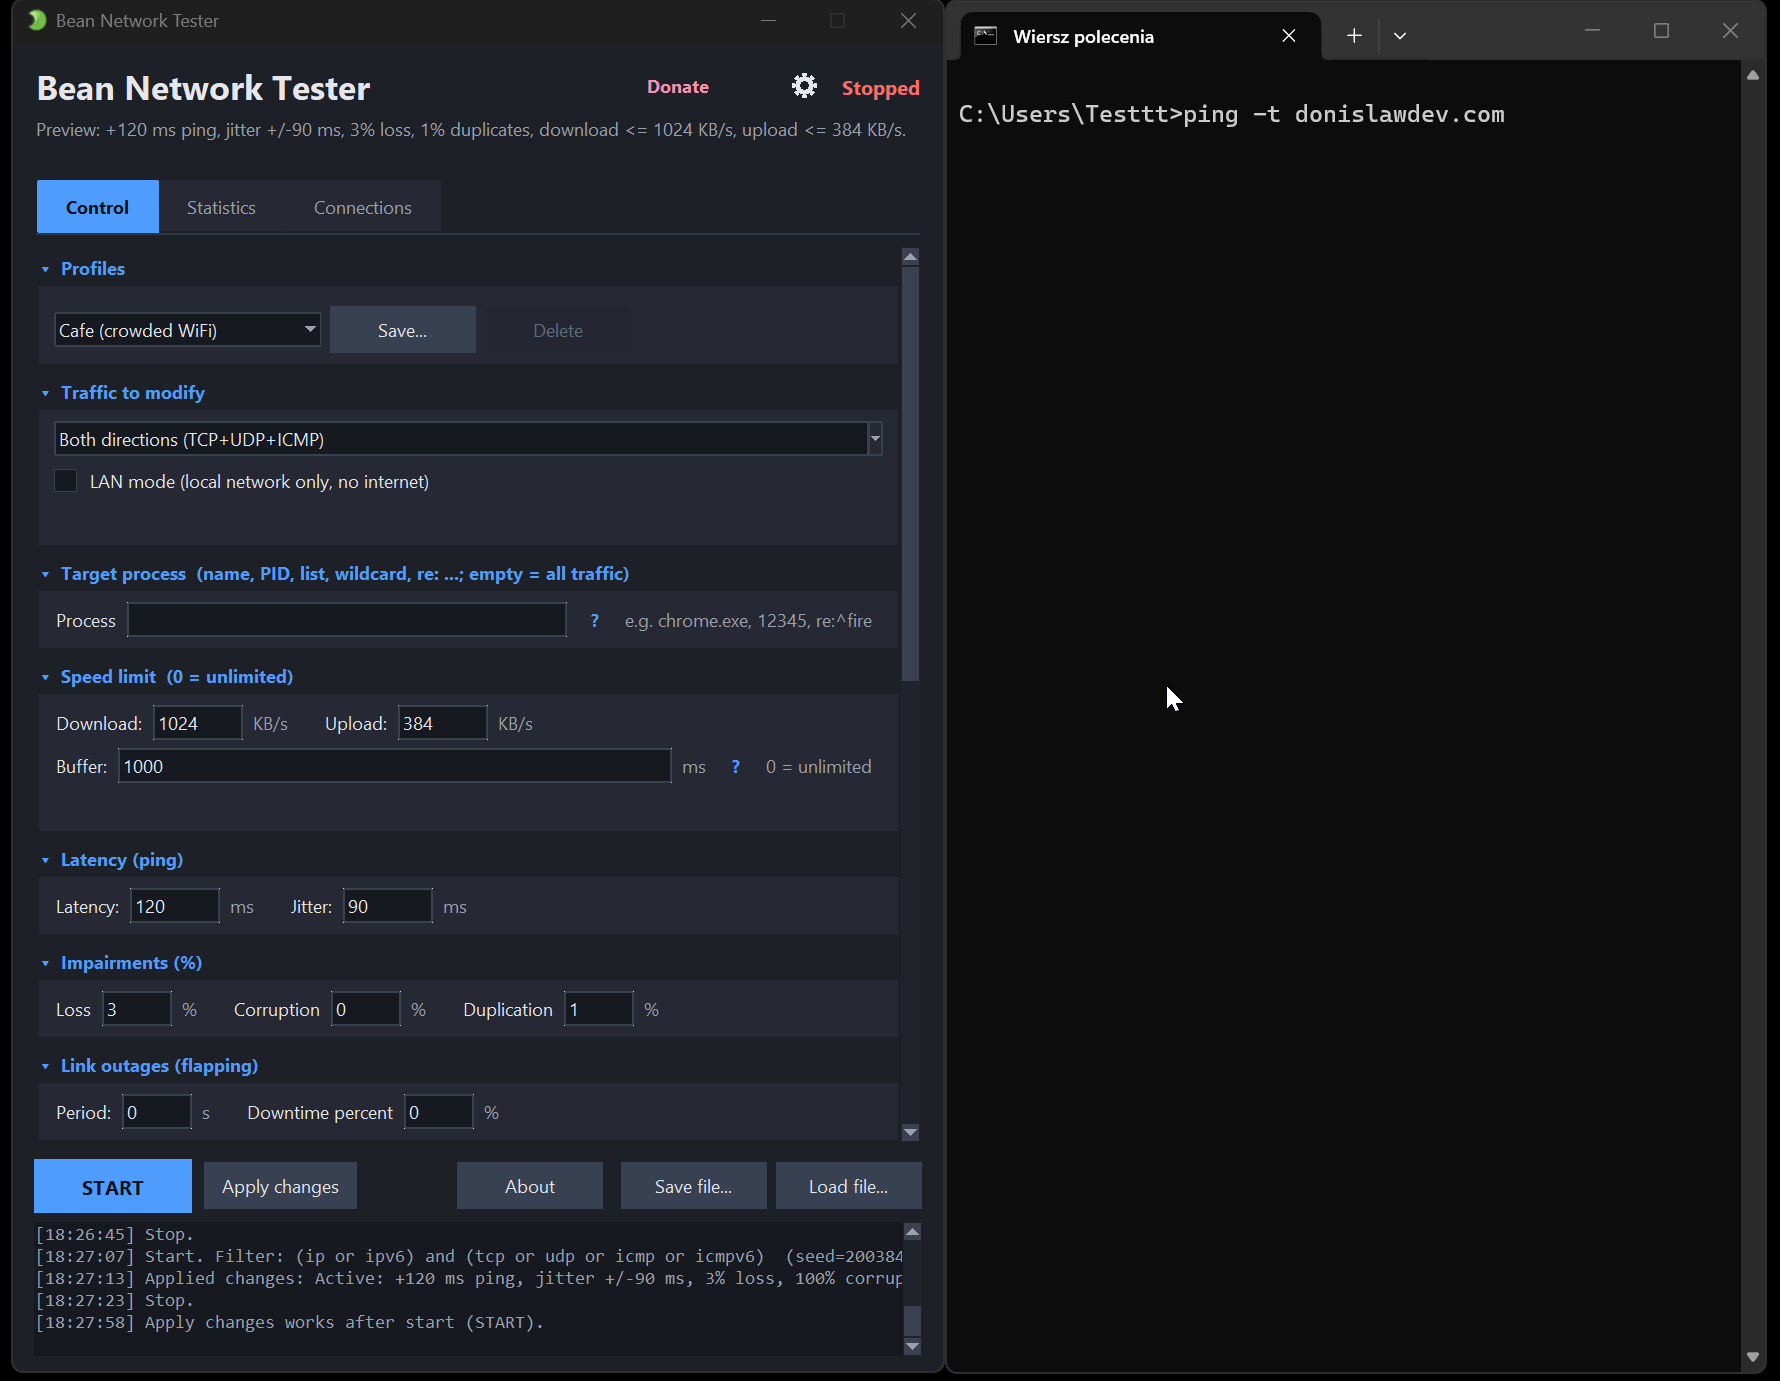The width and height of the screenshot is (1780, 1381).
Task: Click the log panel scrollbar down arrow
Action: click(912, 1346)
